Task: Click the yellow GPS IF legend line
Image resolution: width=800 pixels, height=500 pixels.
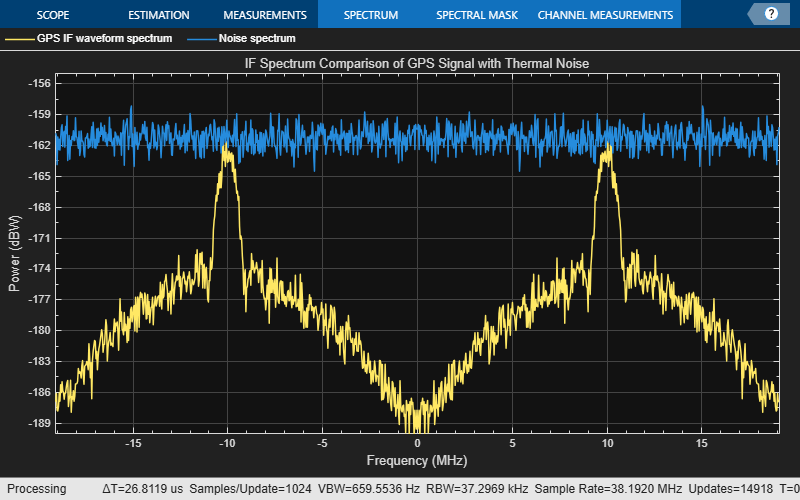Action: pyautogui.click(x=20, y=39)
